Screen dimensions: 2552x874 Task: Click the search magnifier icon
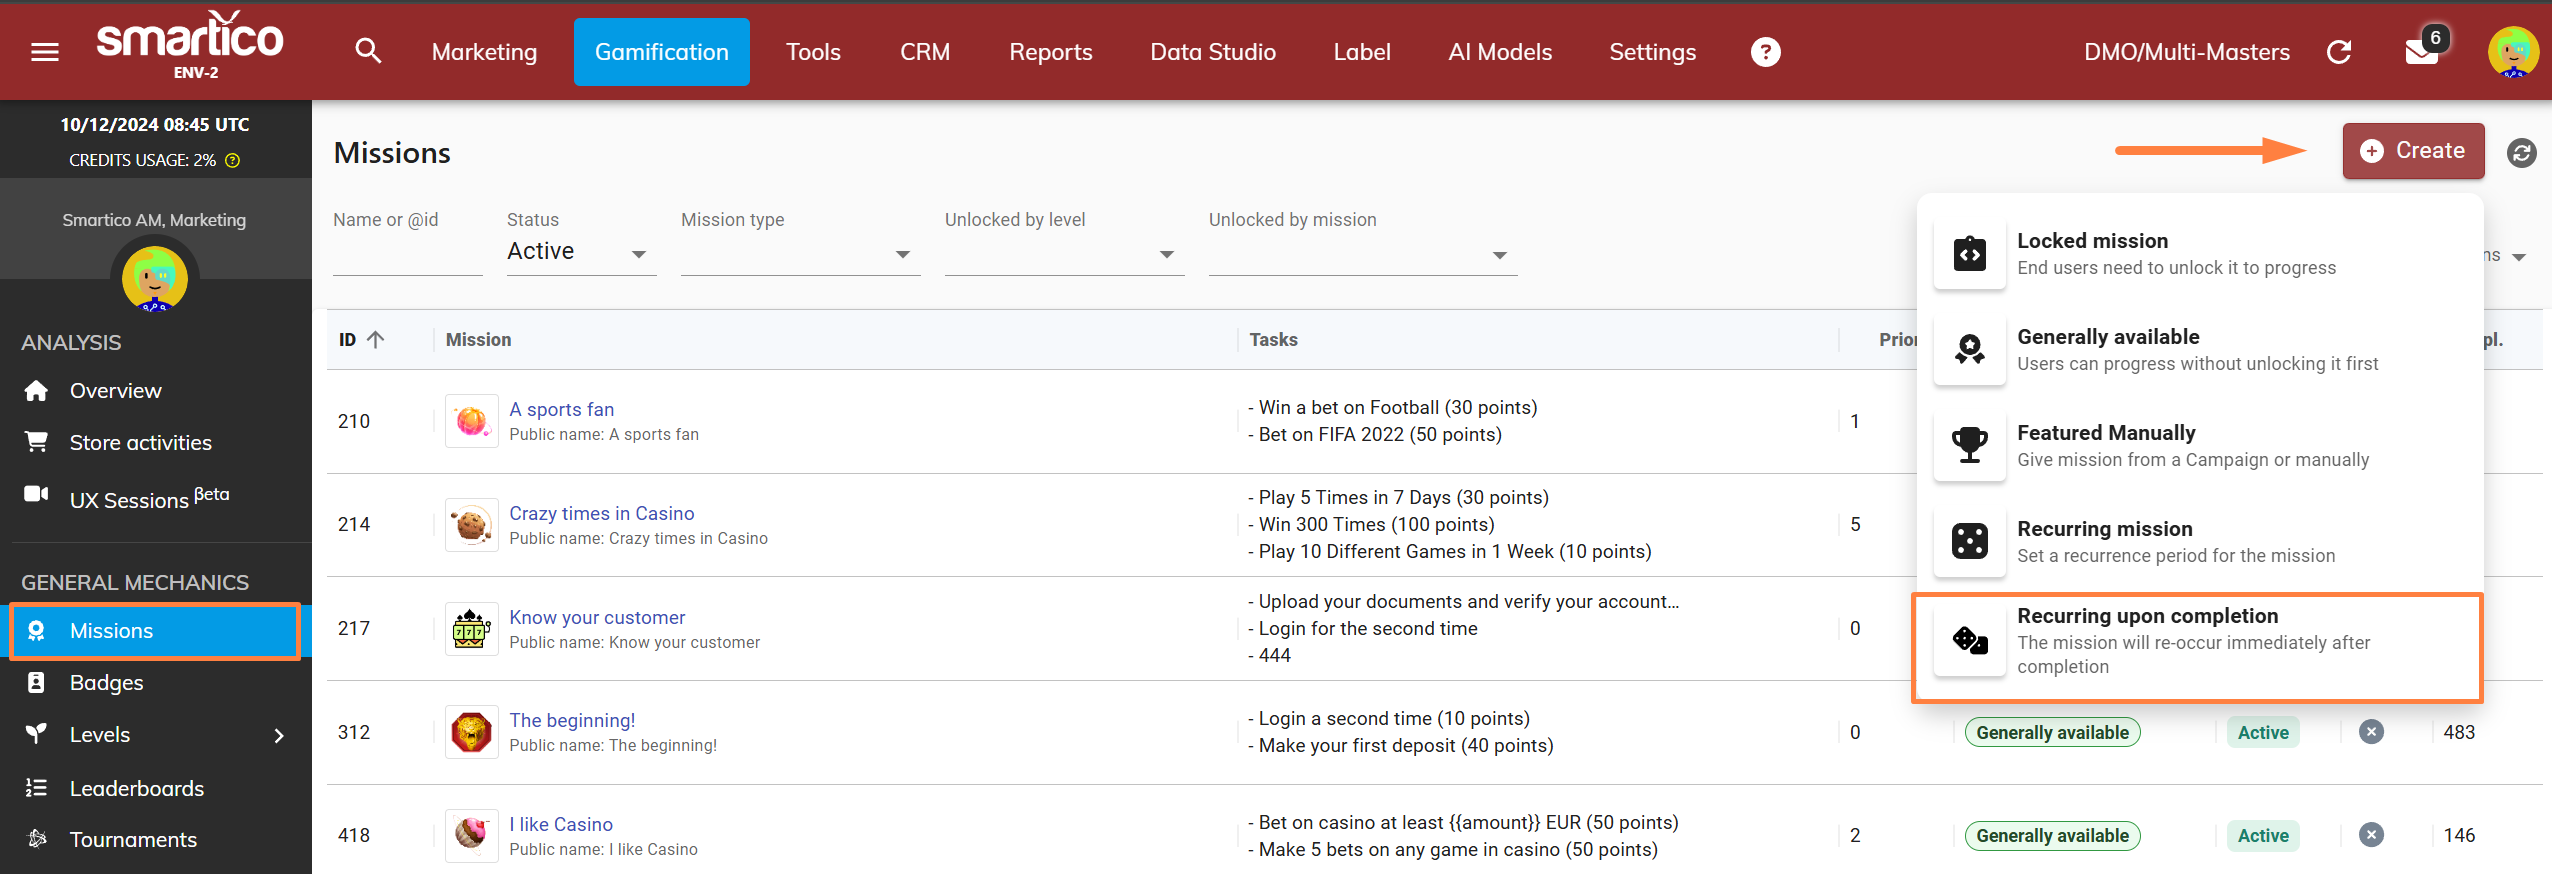coord(368,52)
